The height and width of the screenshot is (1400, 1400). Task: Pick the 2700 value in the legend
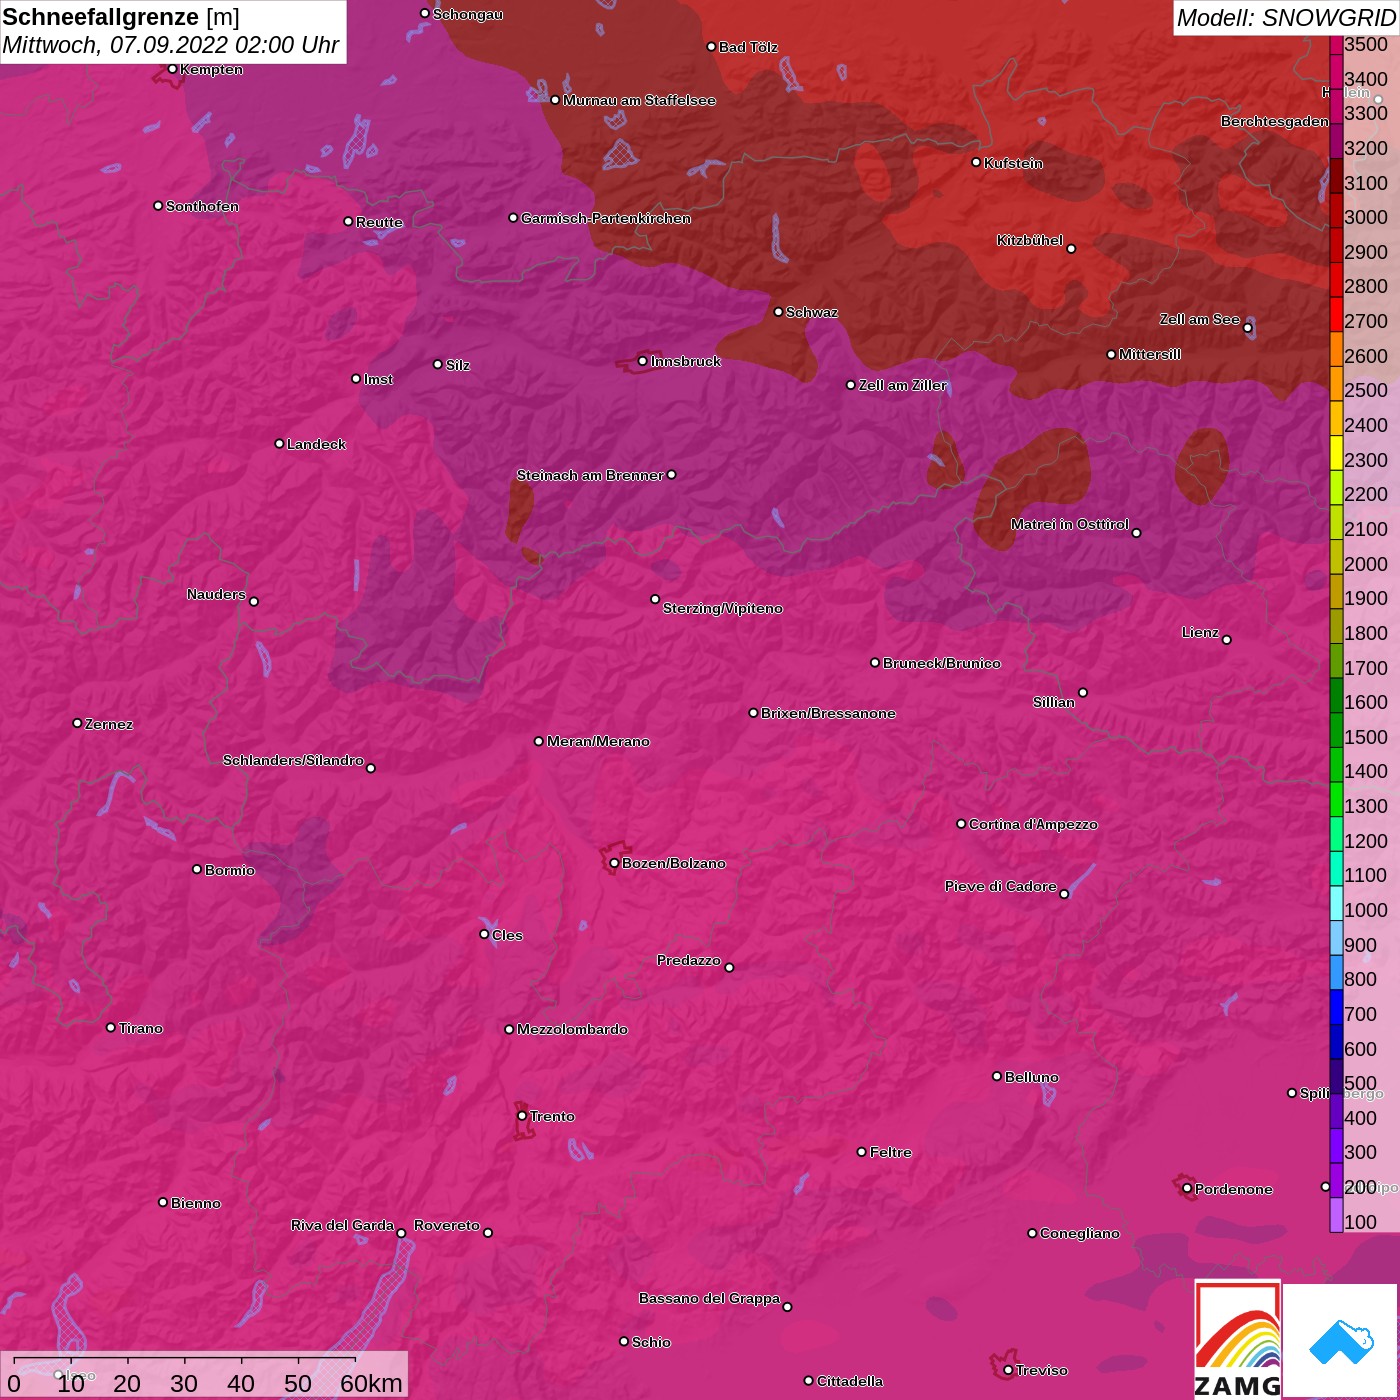click(1365, 321)
